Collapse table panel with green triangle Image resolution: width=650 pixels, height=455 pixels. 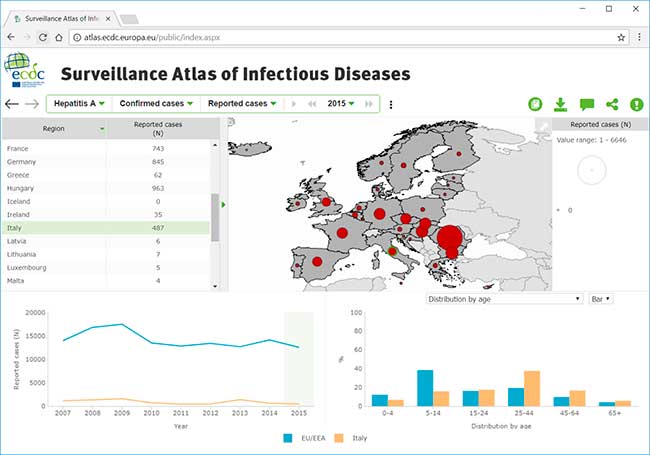click(223, 205)
